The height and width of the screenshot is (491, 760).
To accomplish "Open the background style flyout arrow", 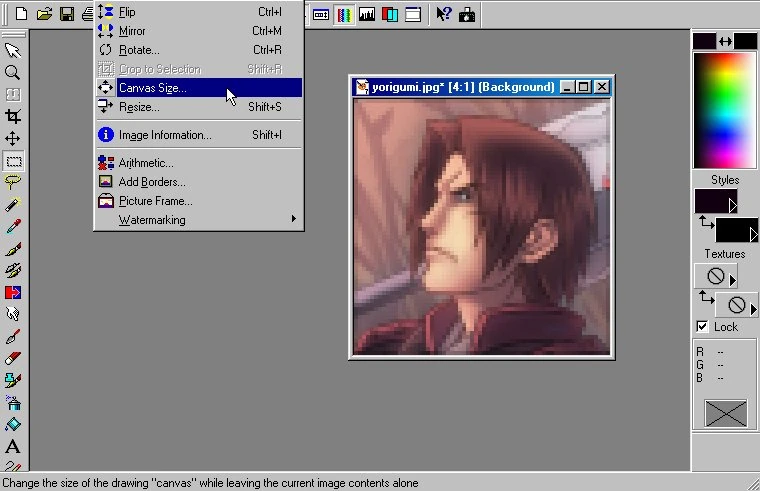I will point(753,235).
